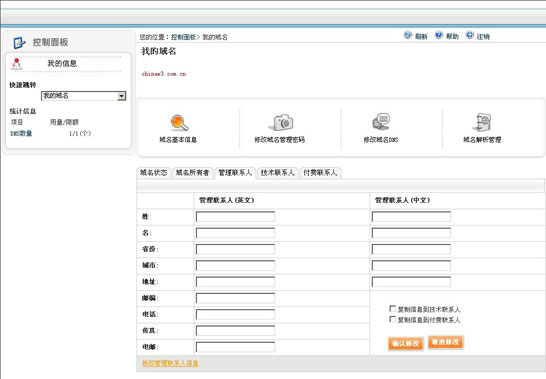Focus the 电邮 input field
546x379 pixels.
(235, 347)
